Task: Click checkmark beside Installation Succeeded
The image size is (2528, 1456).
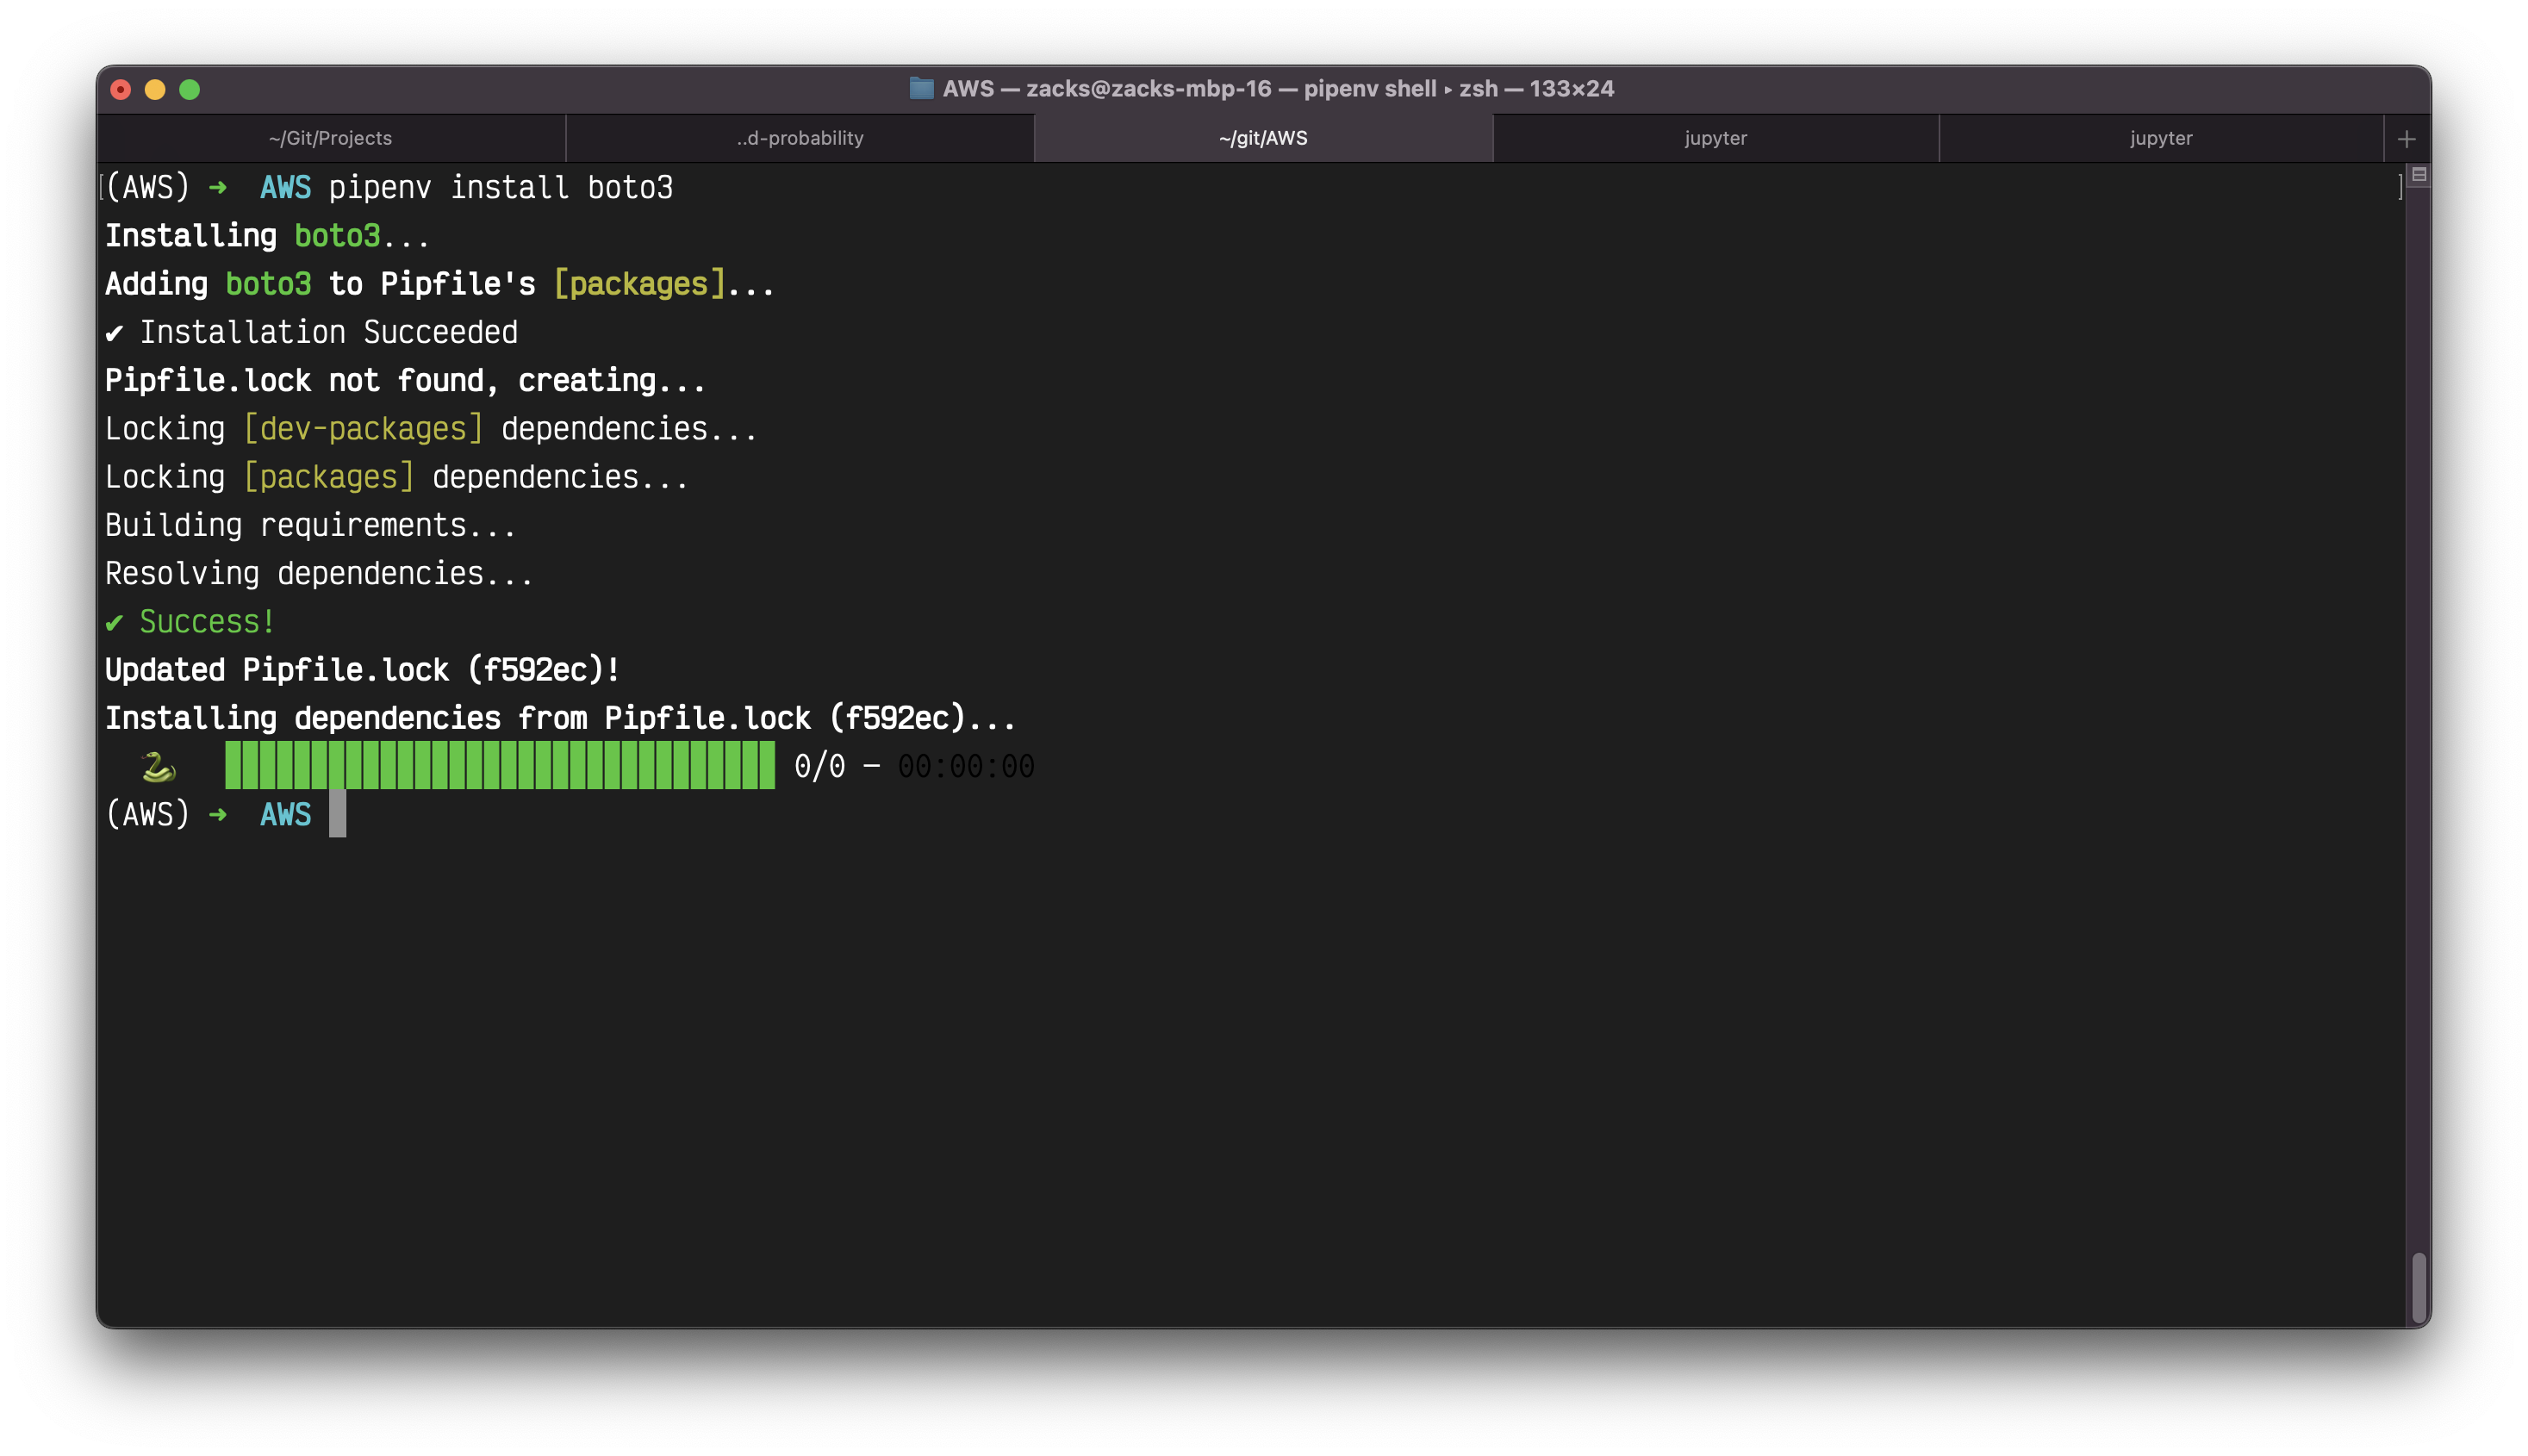Action: coord(115,333)
